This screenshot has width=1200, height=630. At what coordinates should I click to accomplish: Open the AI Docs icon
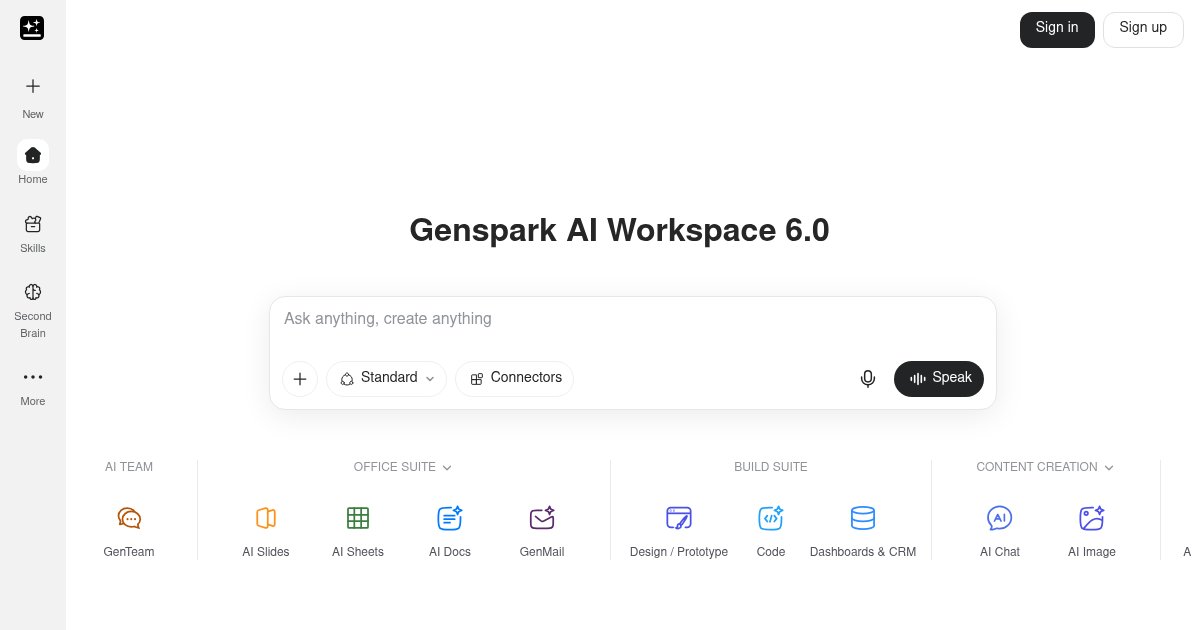pos(450,518)
